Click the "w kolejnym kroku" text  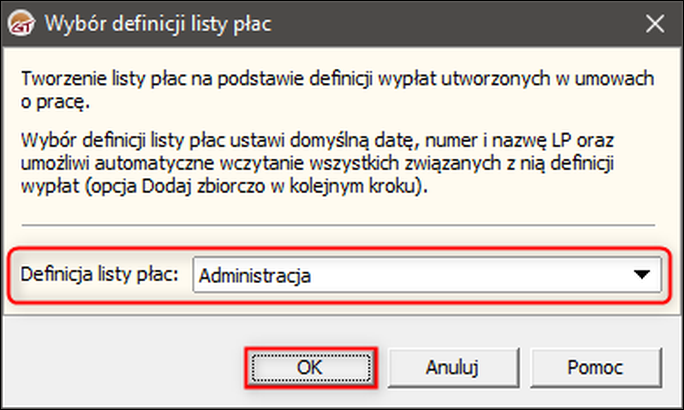(364, 184)
